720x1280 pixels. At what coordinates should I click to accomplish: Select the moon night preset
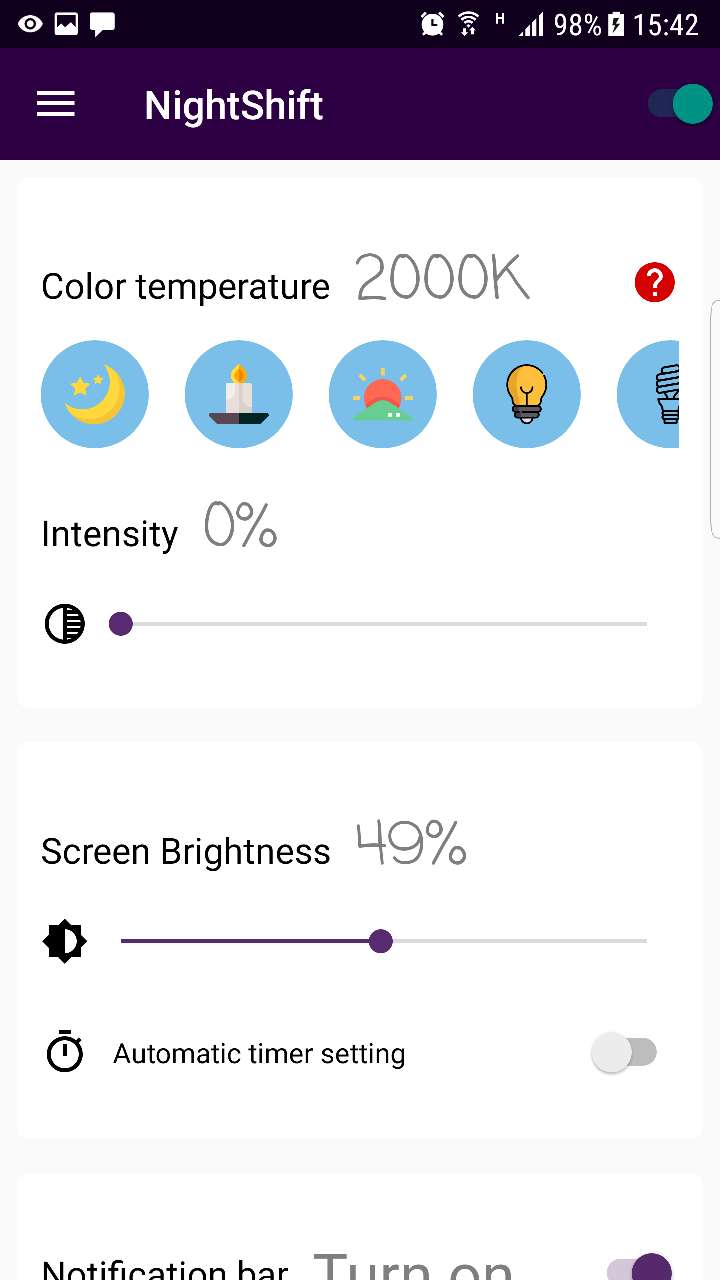95,394
